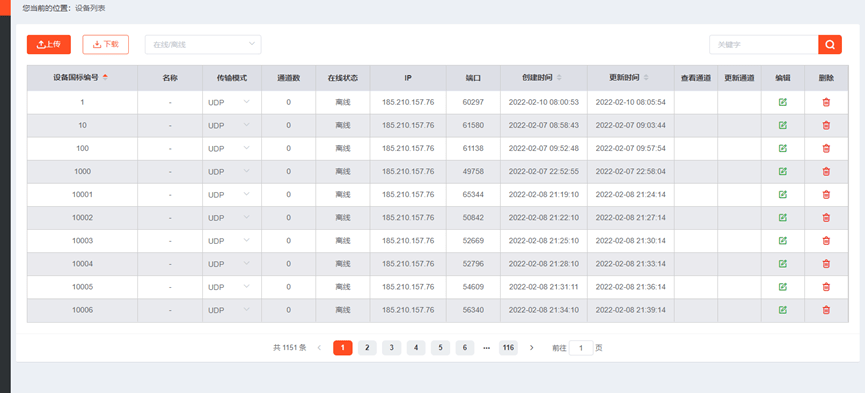Screen dimensions: 865x393
Task: Click the 关键字 keyword search field
Action: click(x=763, y=45)
